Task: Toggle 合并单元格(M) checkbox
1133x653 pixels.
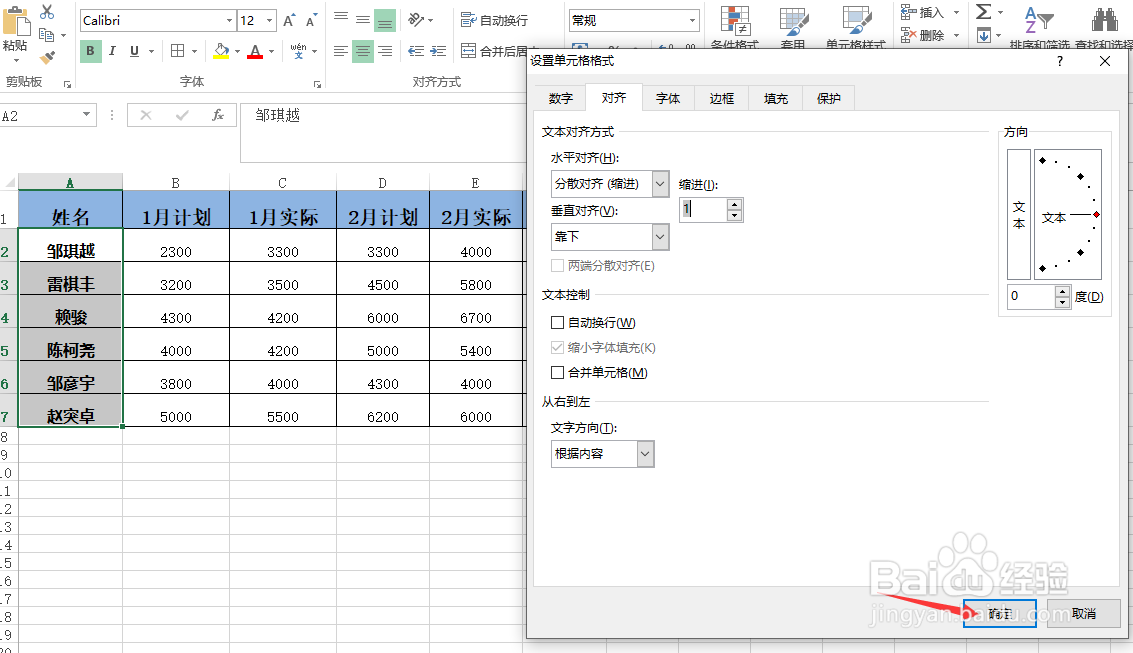Action: (557, 373)
